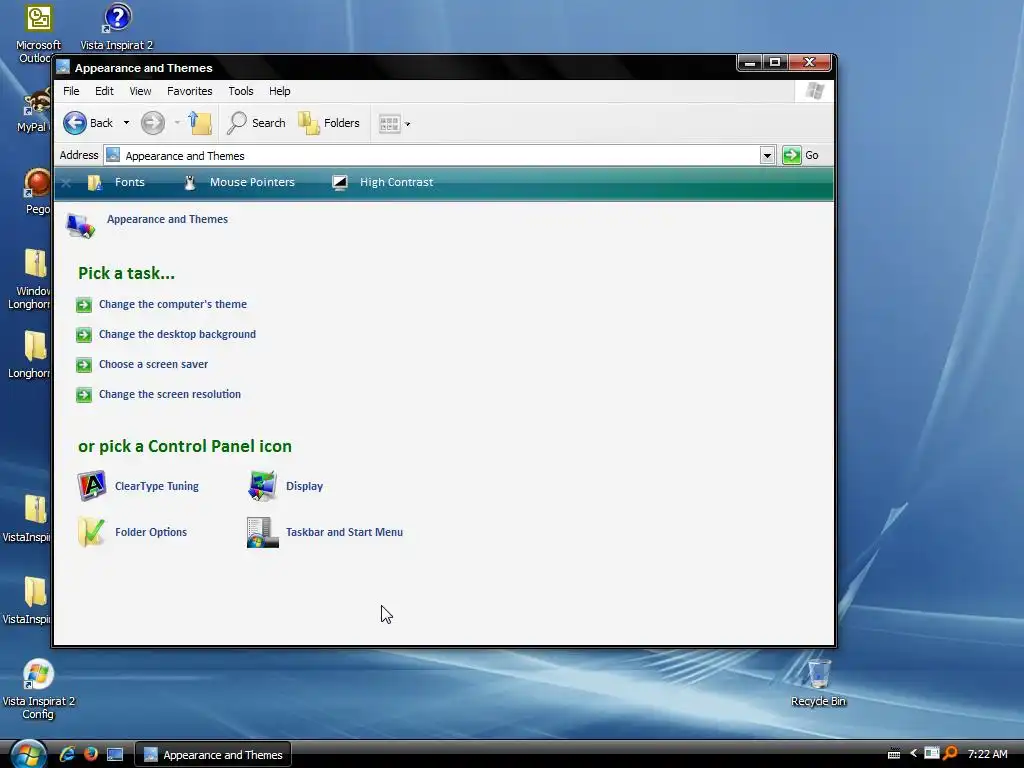
Task: Click the arrow icon beside Change the screen resolution
Action: [84, 395]
